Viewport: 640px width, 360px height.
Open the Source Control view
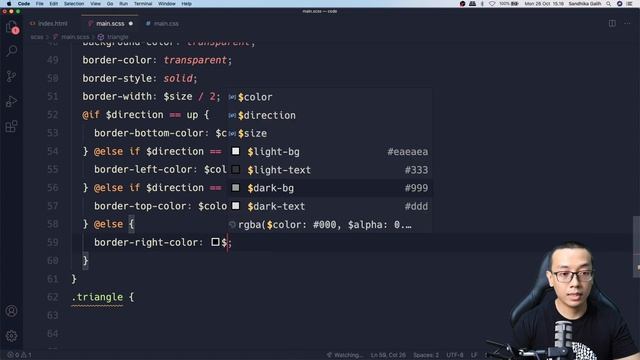[11, 76]
